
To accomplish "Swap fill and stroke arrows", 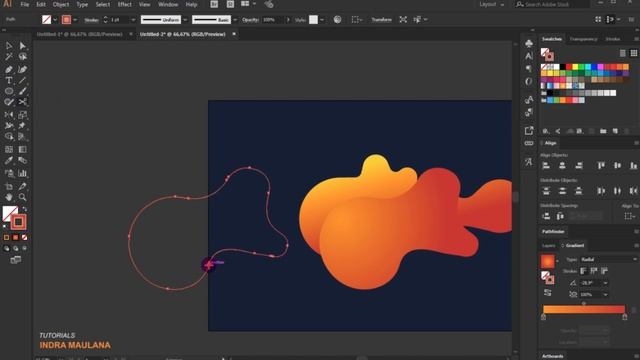I will coord(24,209).
